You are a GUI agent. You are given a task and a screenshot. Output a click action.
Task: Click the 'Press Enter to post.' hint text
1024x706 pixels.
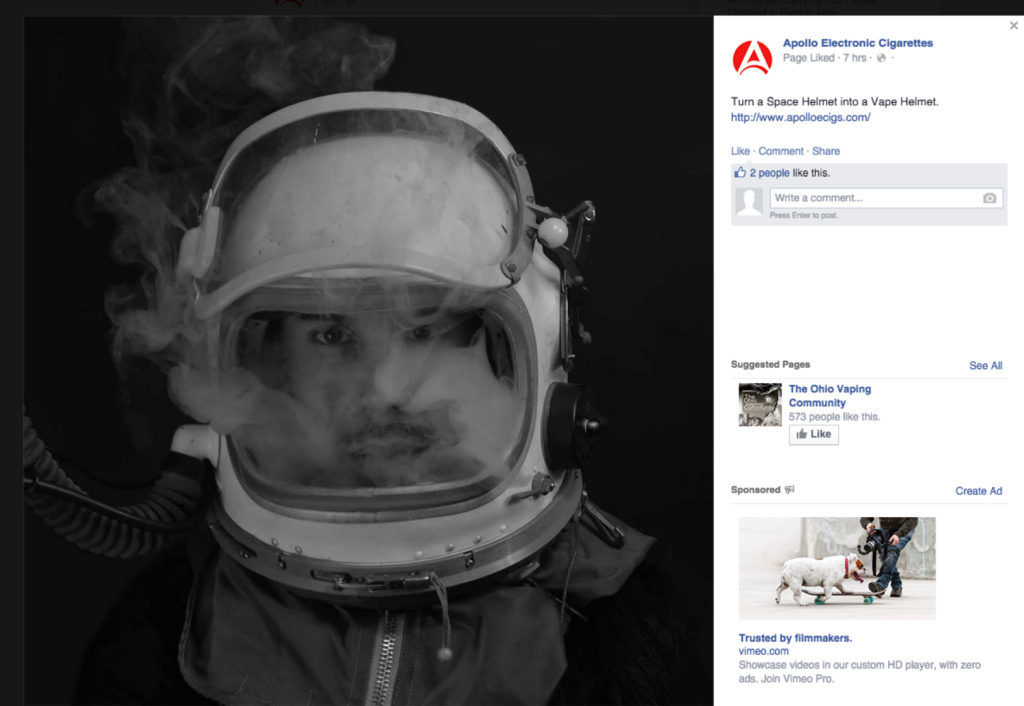(803, 216)
